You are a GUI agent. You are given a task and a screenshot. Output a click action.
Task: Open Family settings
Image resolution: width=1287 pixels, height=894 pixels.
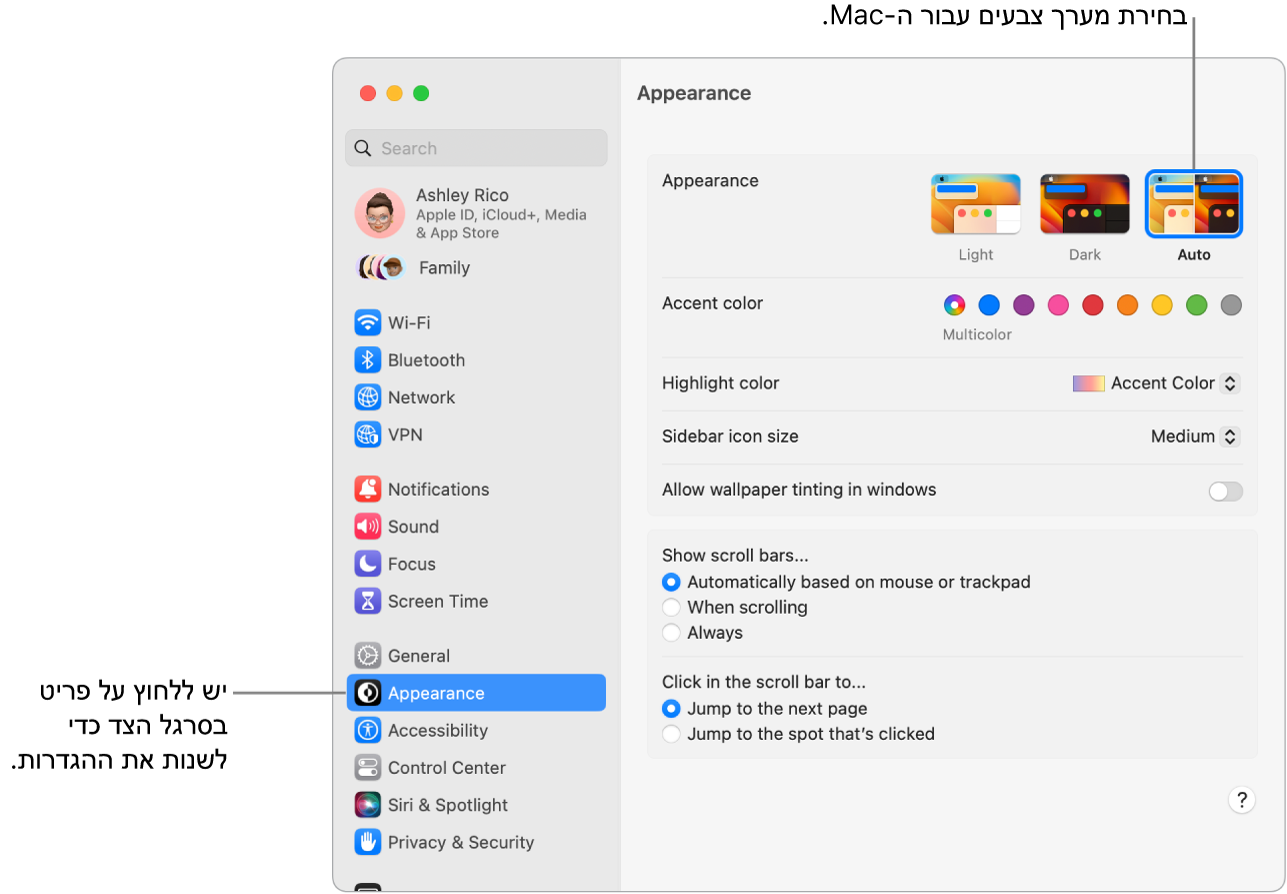[444, 267]
